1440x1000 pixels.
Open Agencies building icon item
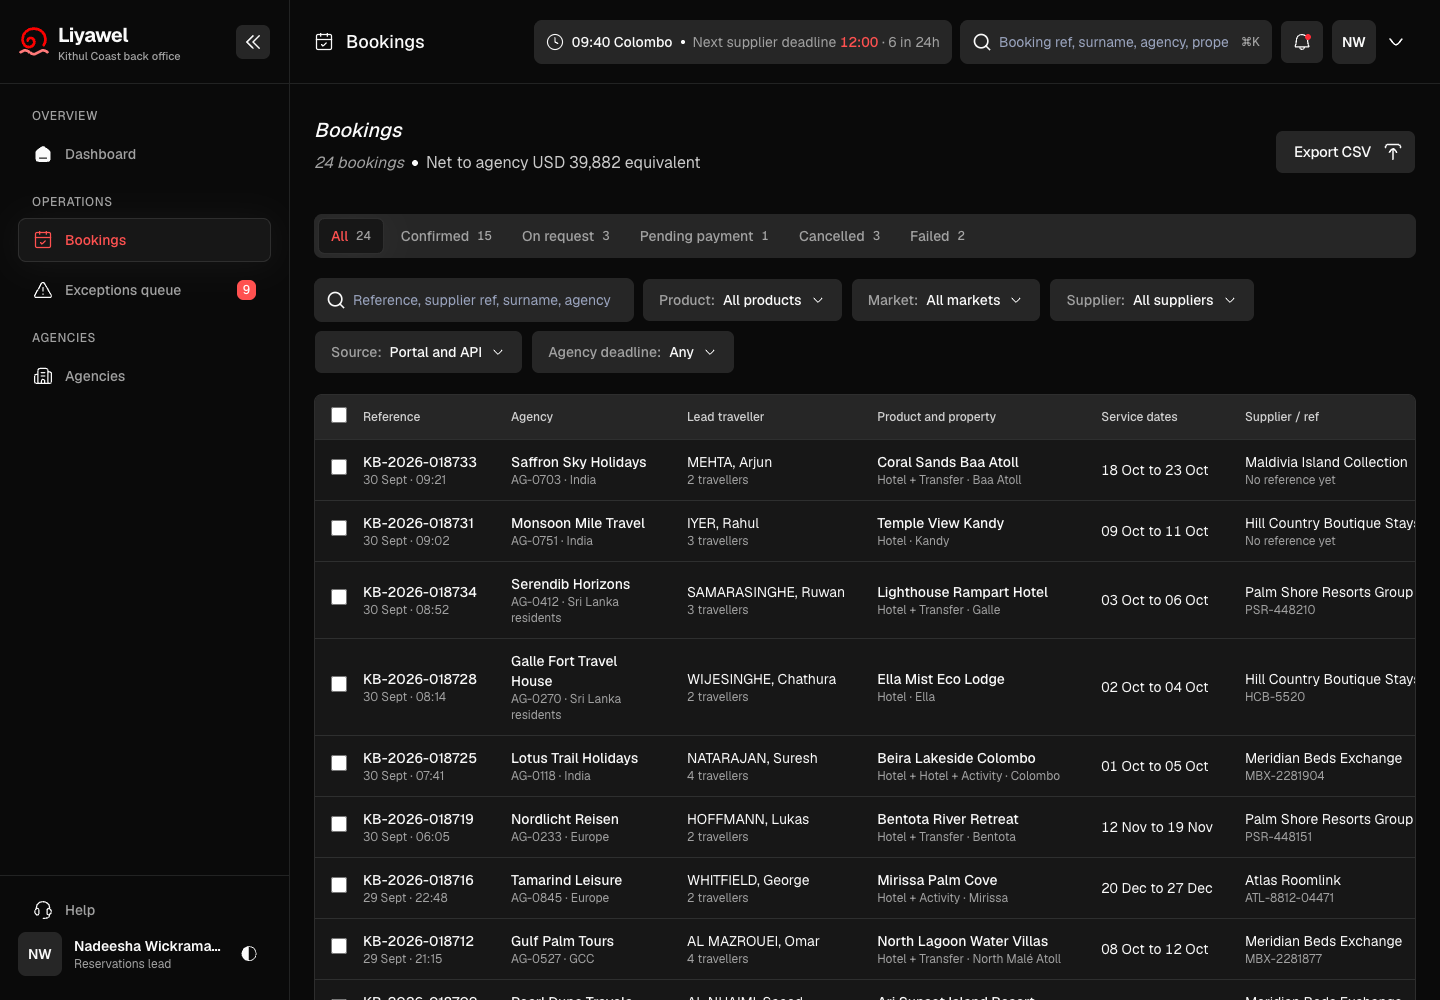click(144, 376)
